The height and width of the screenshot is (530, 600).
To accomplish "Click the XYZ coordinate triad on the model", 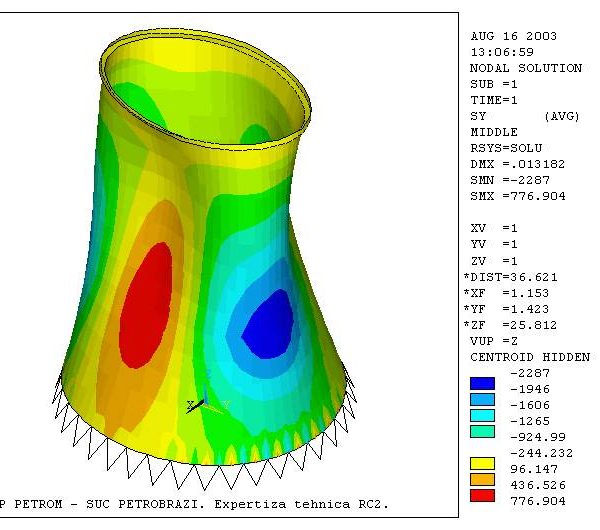I will pos(199,402).
